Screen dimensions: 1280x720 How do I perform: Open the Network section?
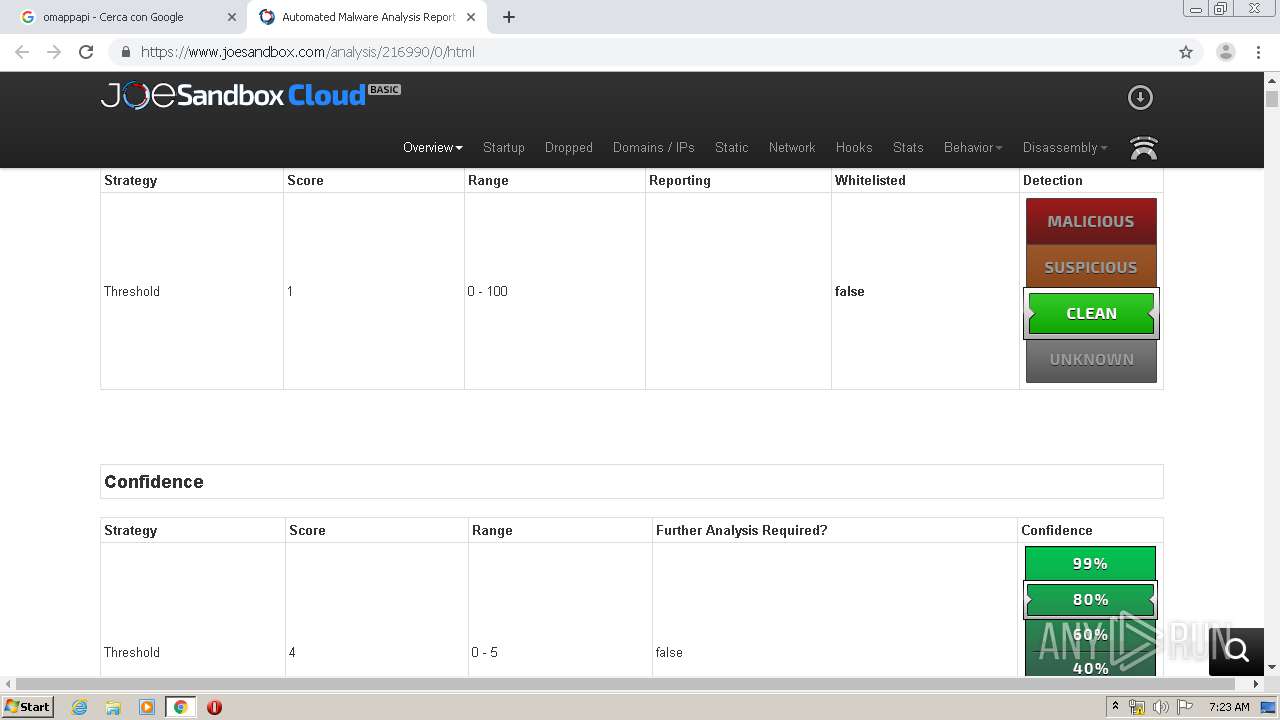coord(792,147)
